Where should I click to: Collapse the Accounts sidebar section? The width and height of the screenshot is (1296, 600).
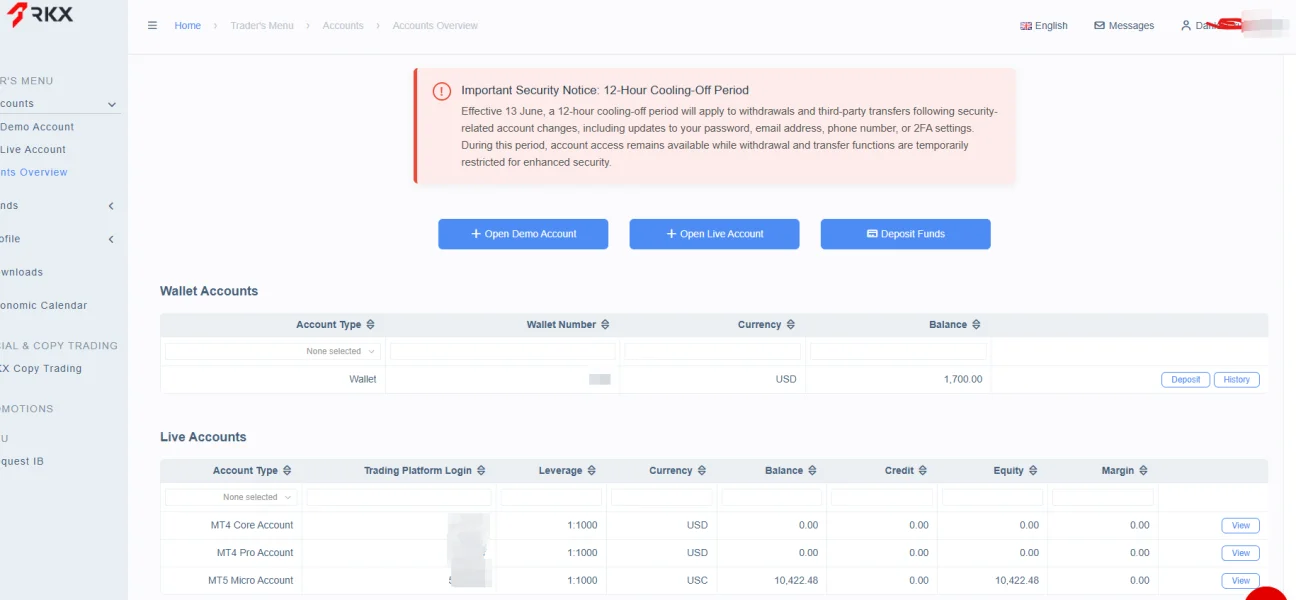(112, 104)
